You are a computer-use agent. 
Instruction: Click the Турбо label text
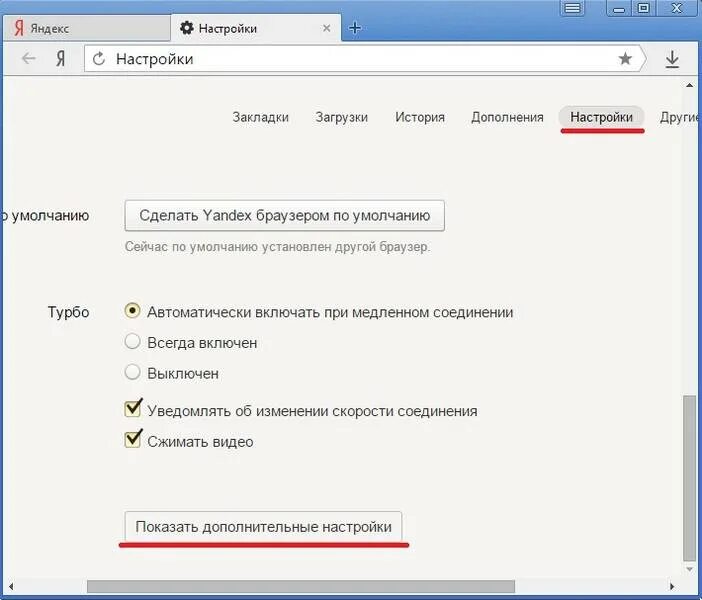point(68,312)
